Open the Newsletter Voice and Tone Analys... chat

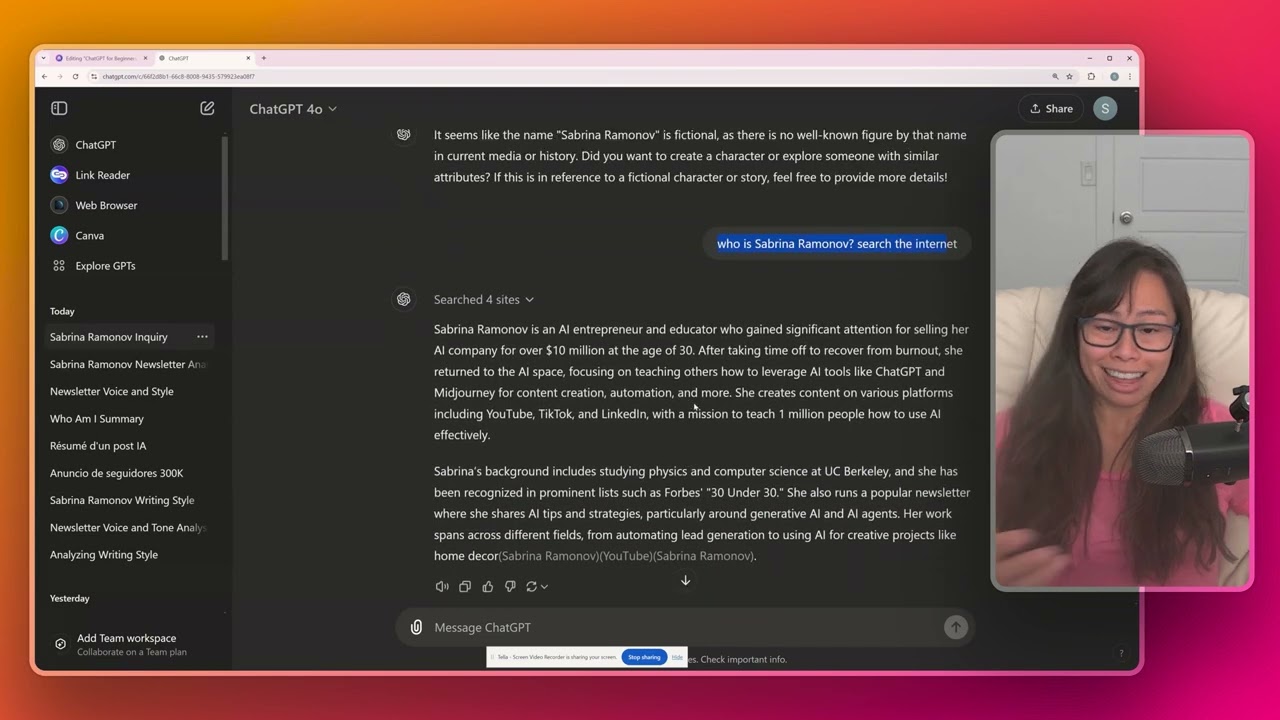point(130,527)
